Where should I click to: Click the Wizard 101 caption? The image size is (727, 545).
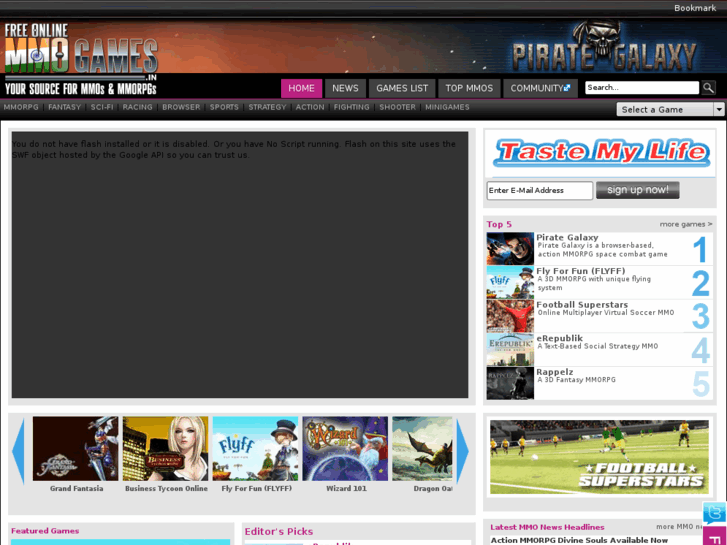click(x=346, y=488)
